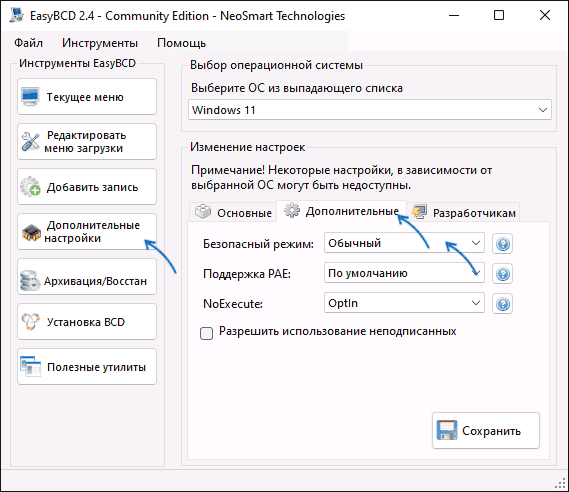Click the EasyBCD app icon in title bar
The image size is (569, 492).
(16, 15)
